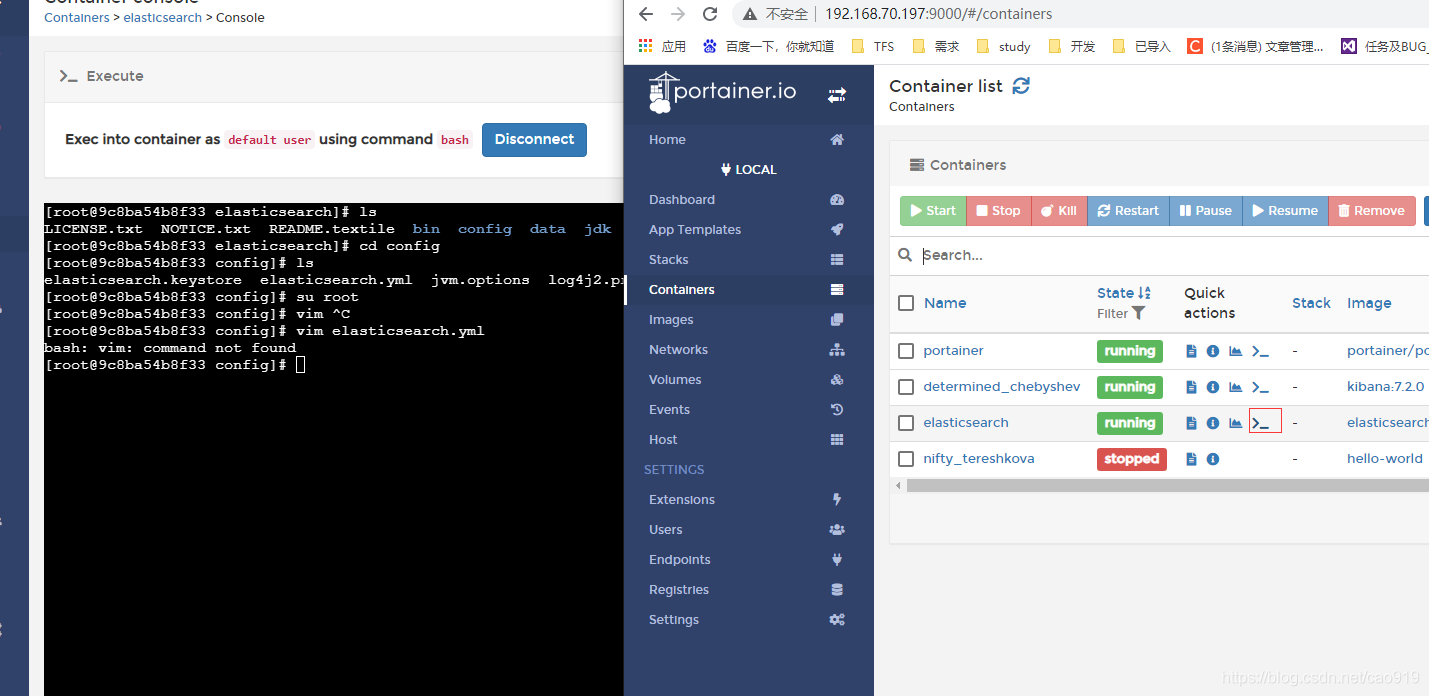The height and width of the screenshot is (696, 1429).
Task: Sort containers by Image column
Action: click(1369, 303)
